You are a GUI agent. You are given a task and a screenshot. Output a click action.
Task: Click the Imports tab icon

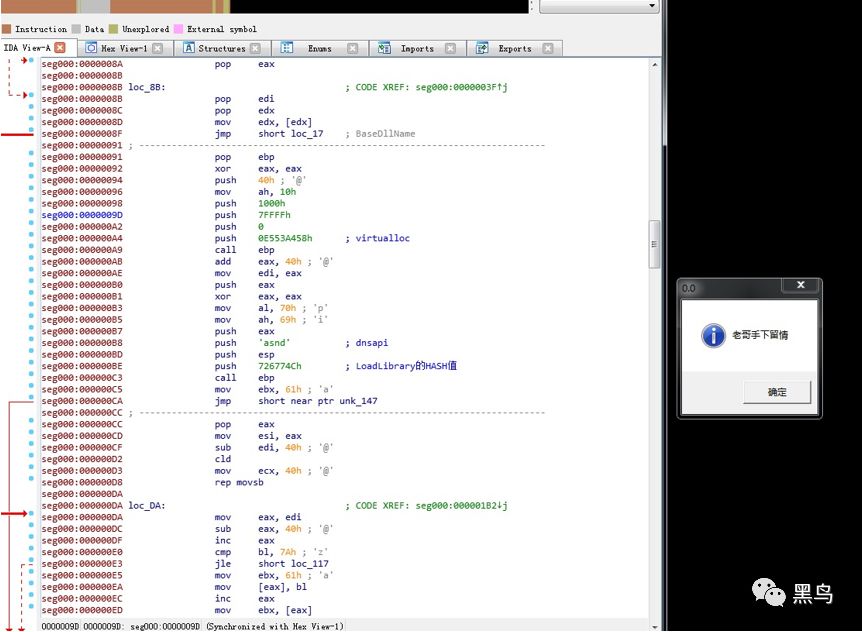384,48
